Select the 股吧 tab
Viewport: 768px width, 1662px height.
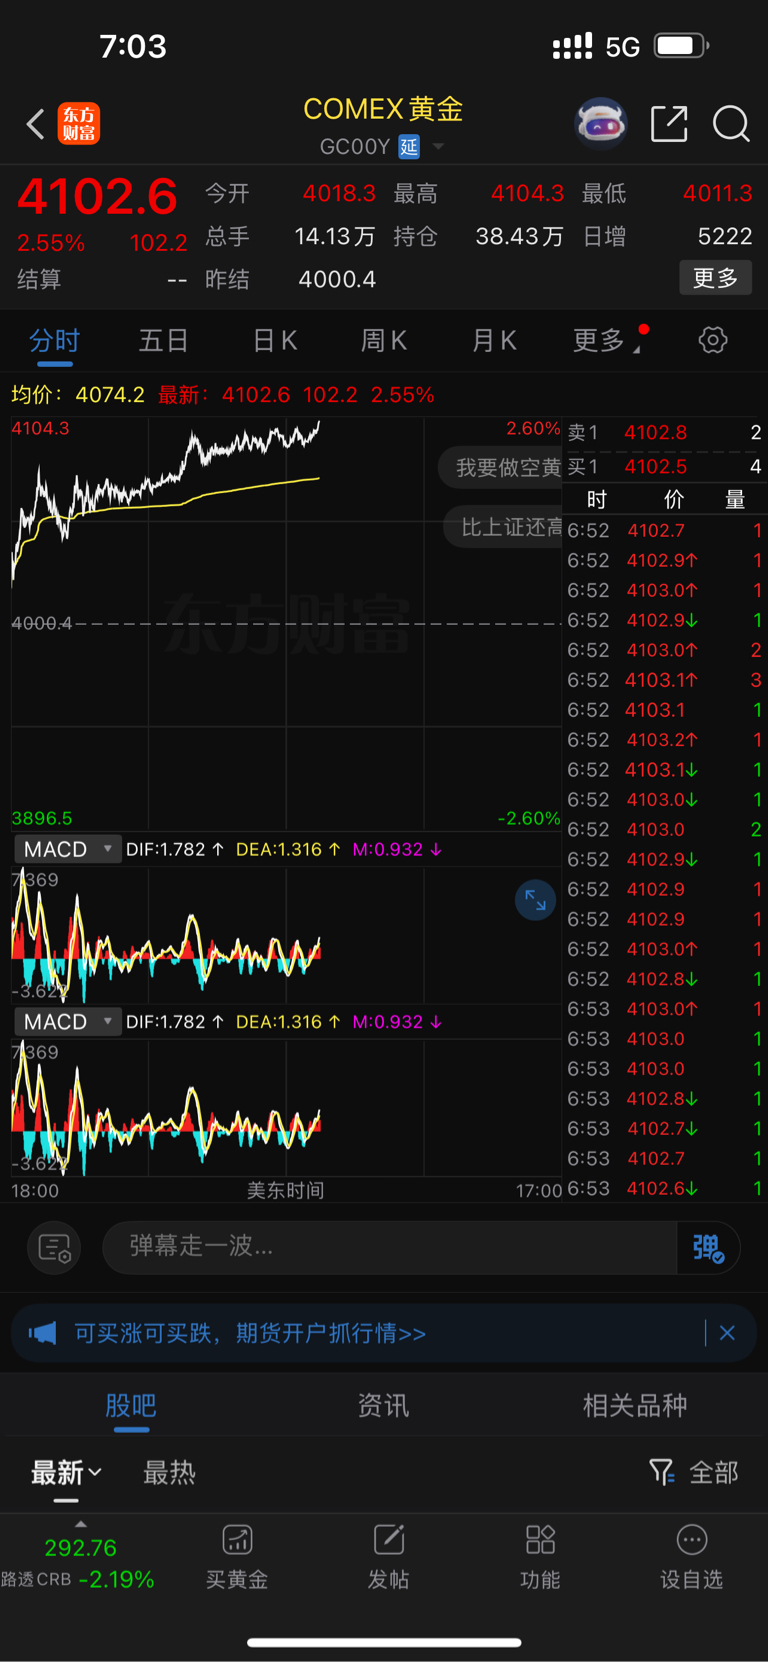tap(131, 1406)
